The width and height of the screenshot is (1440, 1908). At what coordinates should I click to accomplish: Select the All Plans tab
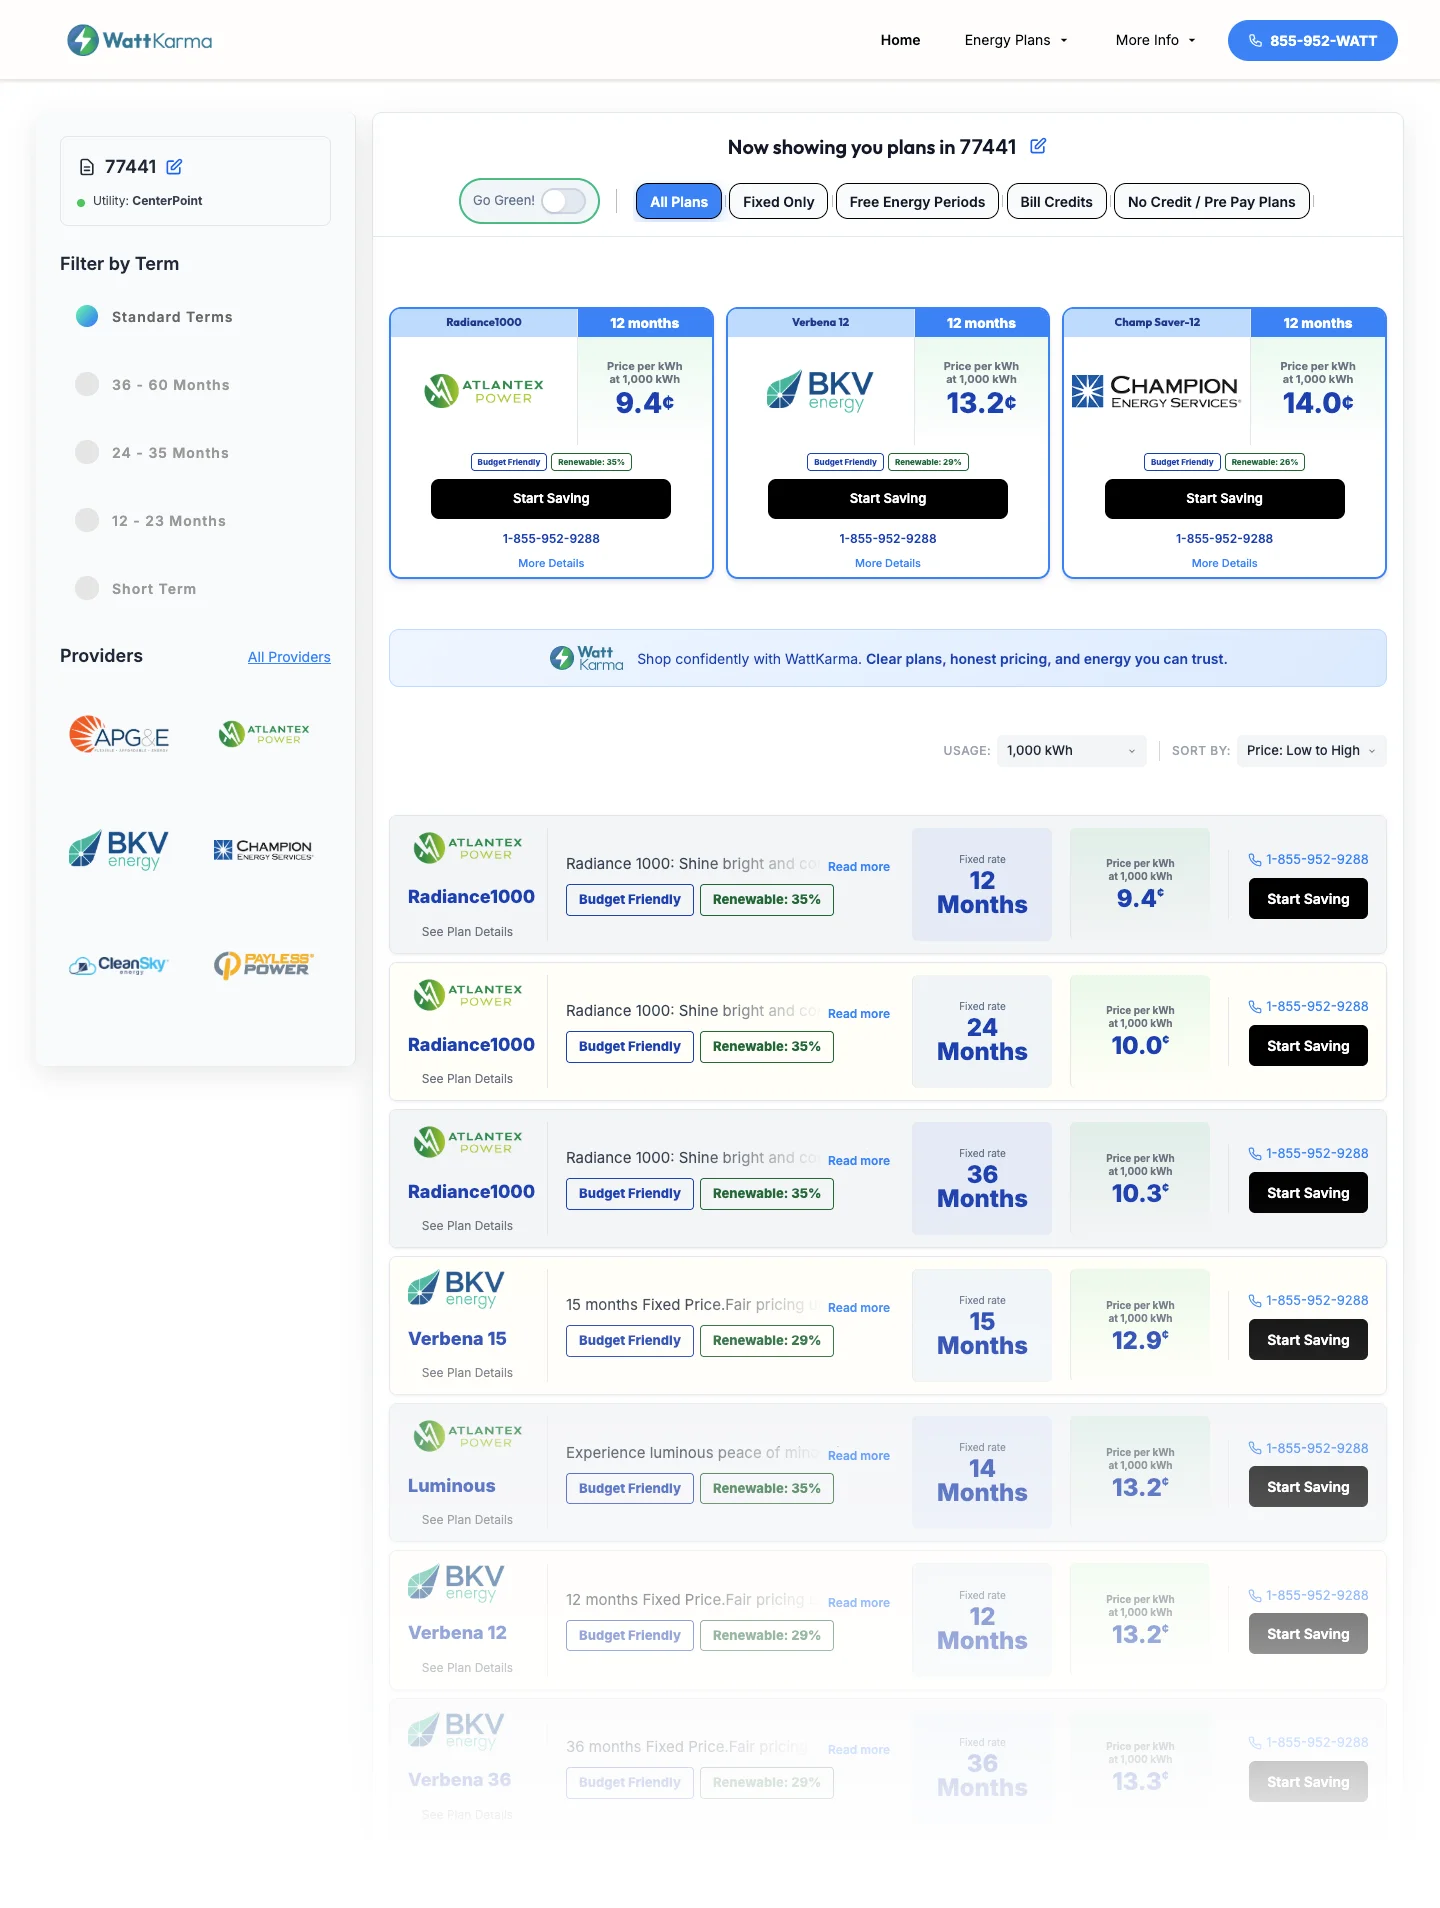(x=679, y=202)
